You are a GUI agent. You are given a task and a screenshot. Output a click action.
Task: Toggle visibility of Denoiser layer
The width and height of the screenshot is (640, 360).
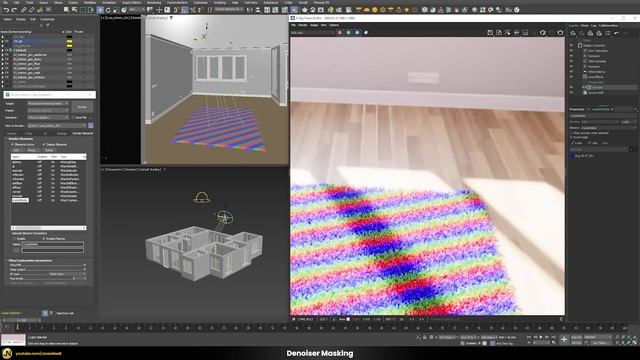[x=571, y=87]
